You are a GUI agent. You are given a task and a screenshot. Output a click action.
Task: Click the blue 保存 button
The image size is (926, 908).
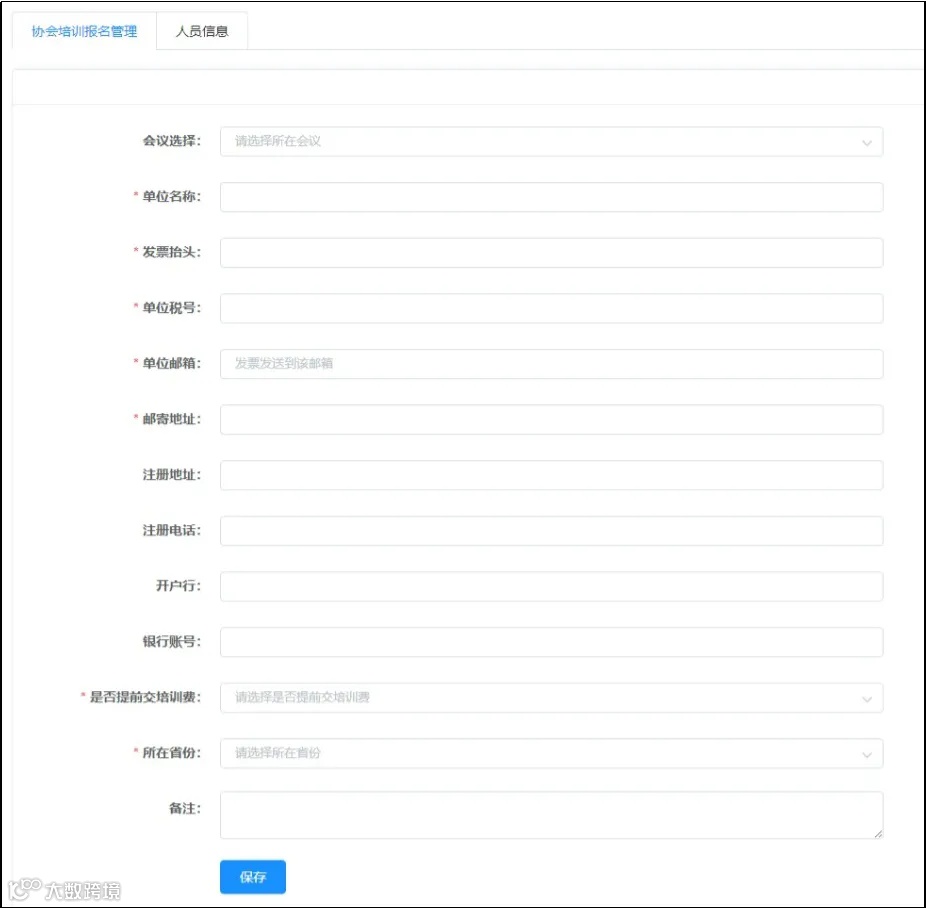[x=253, y=877]
